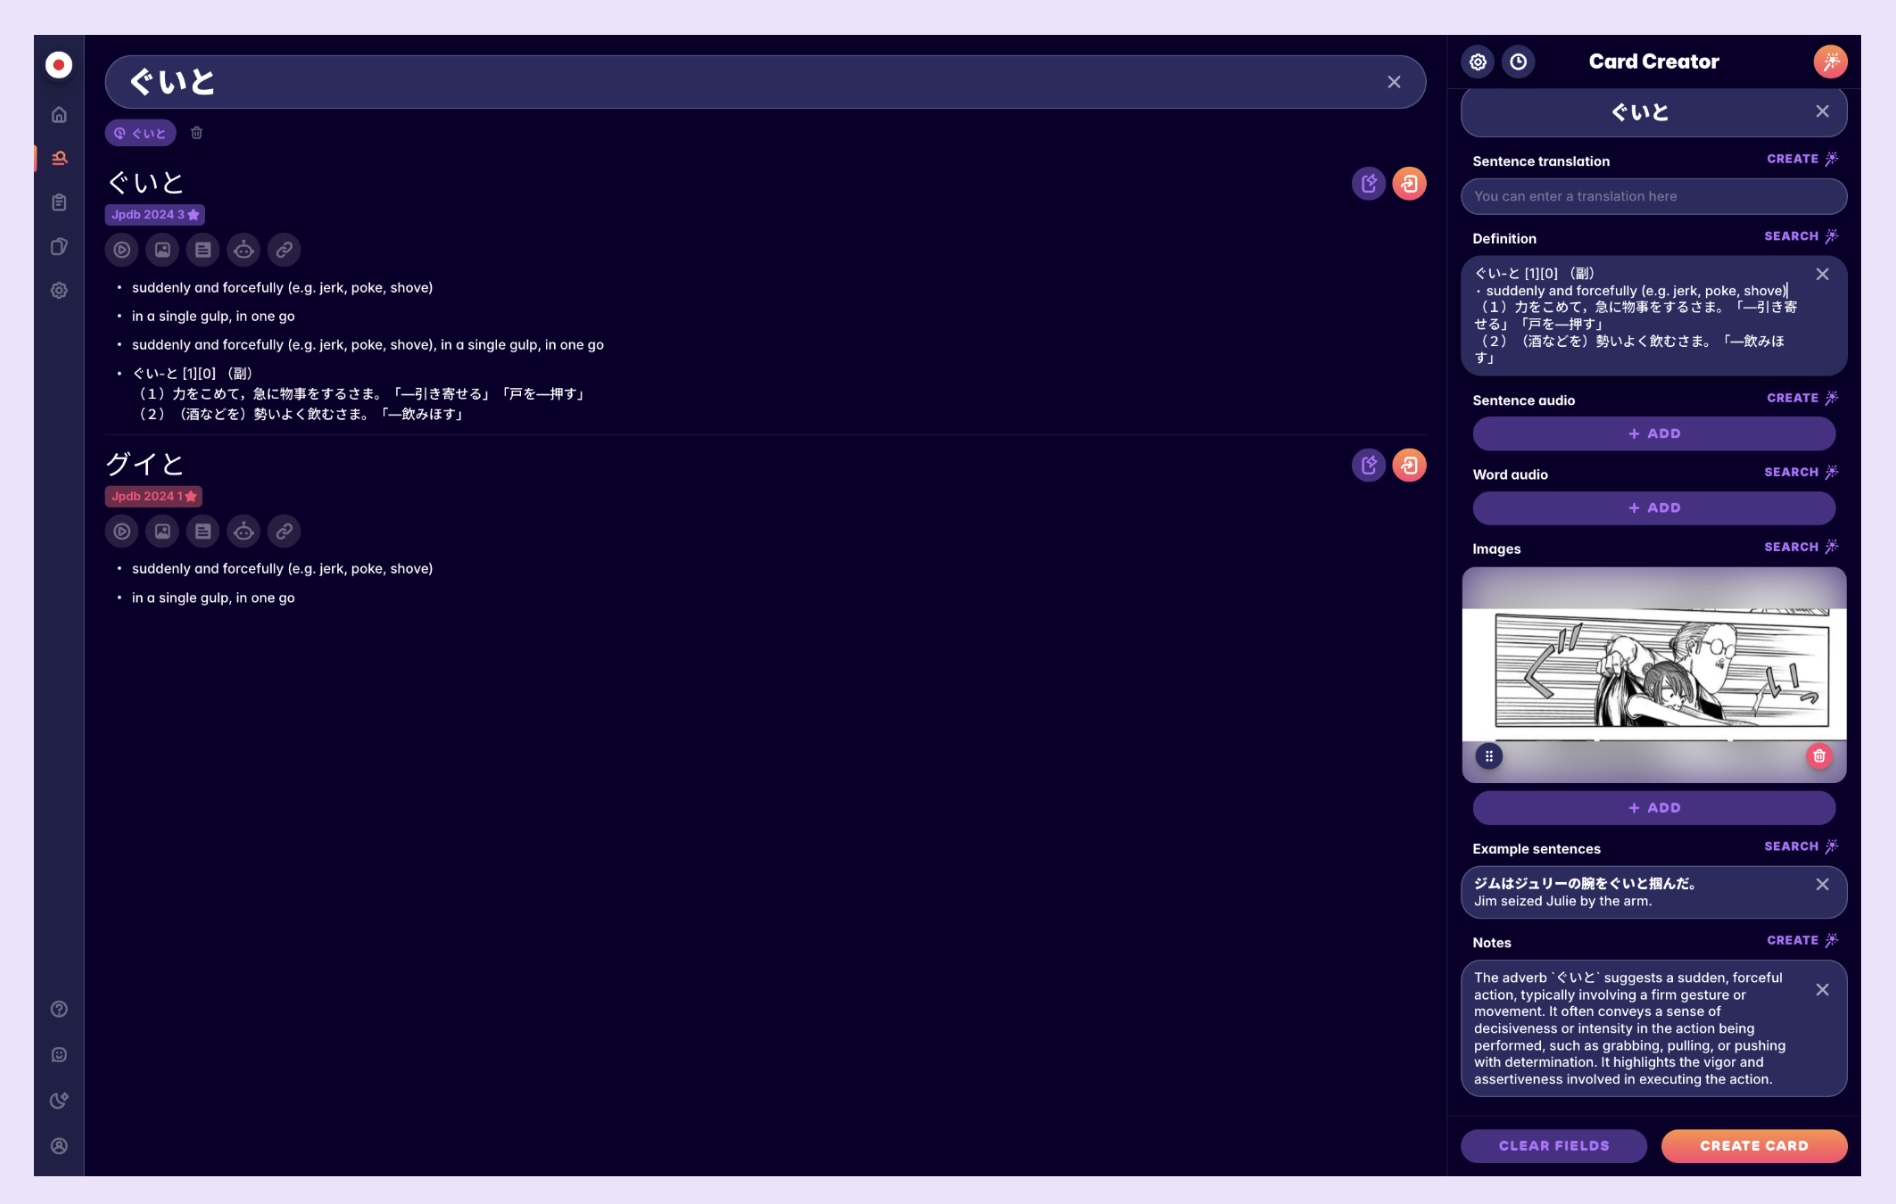
Task: Open the user profile sidebar icon
Action: [x=59, y=1146]
